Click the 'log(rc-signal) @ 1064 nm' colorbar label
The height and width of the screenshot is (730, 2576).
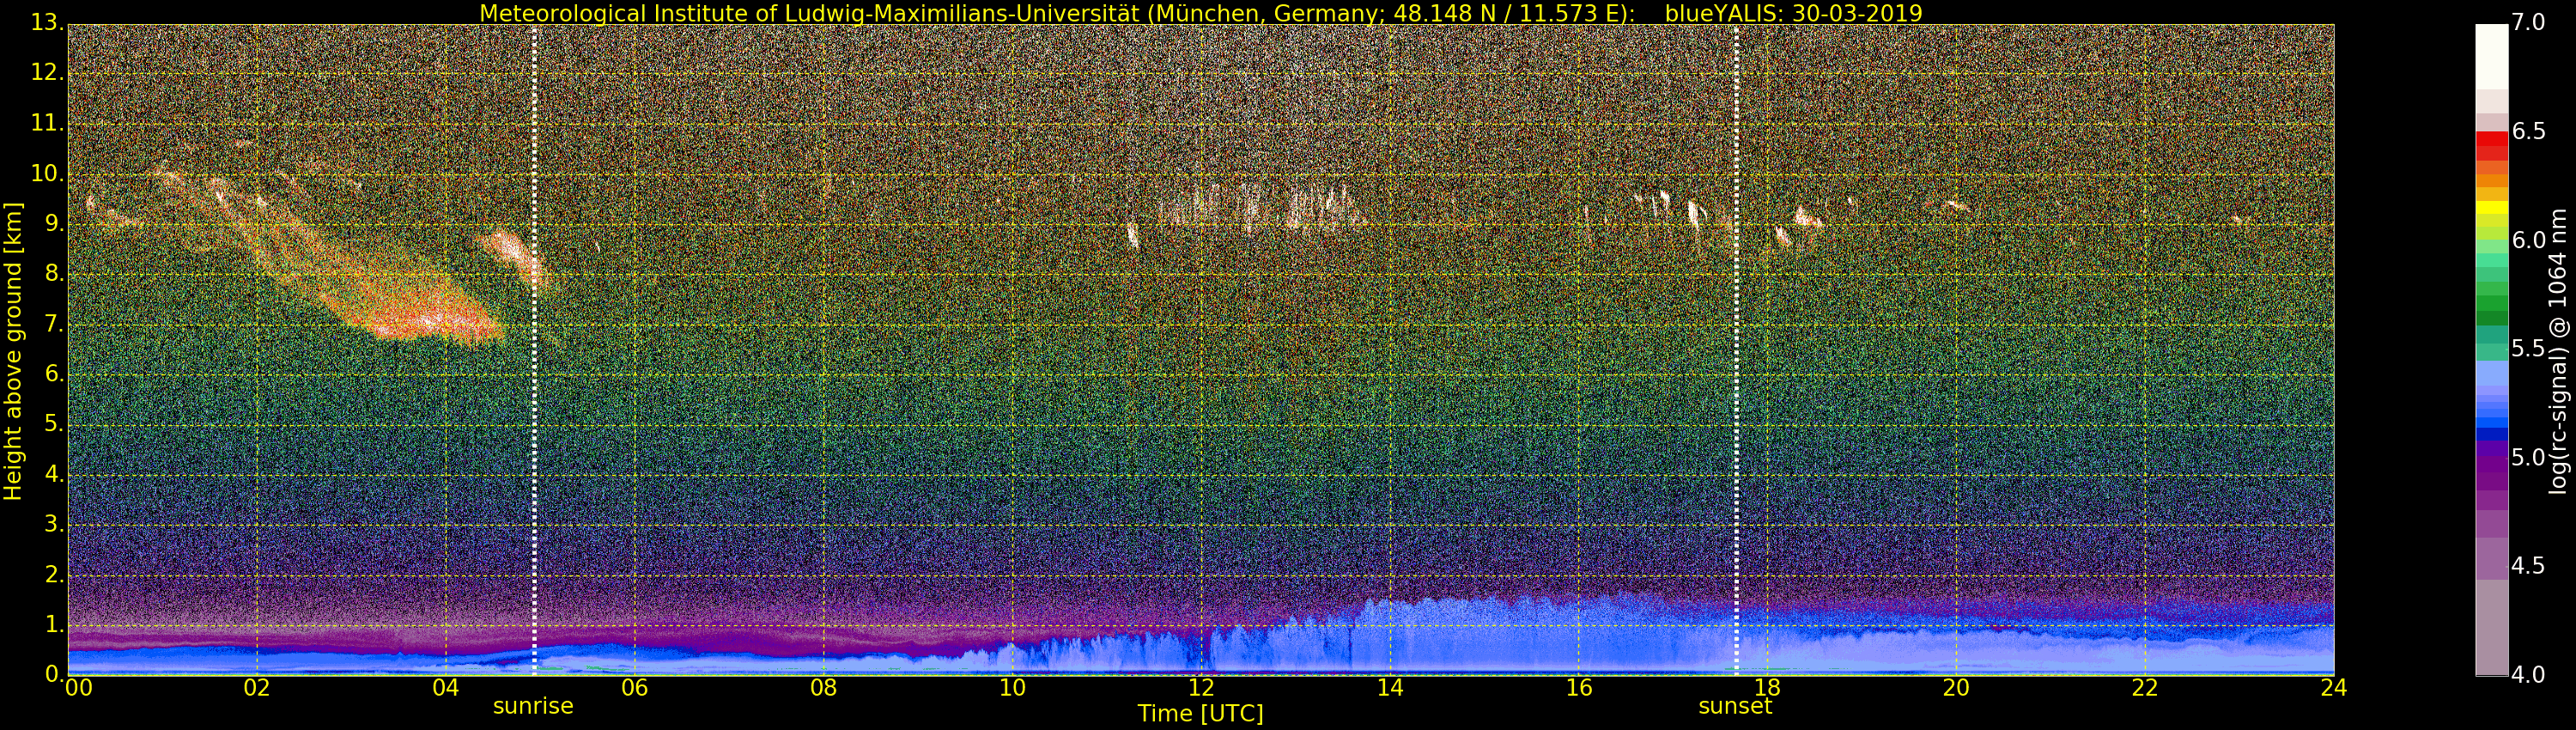2560,351
